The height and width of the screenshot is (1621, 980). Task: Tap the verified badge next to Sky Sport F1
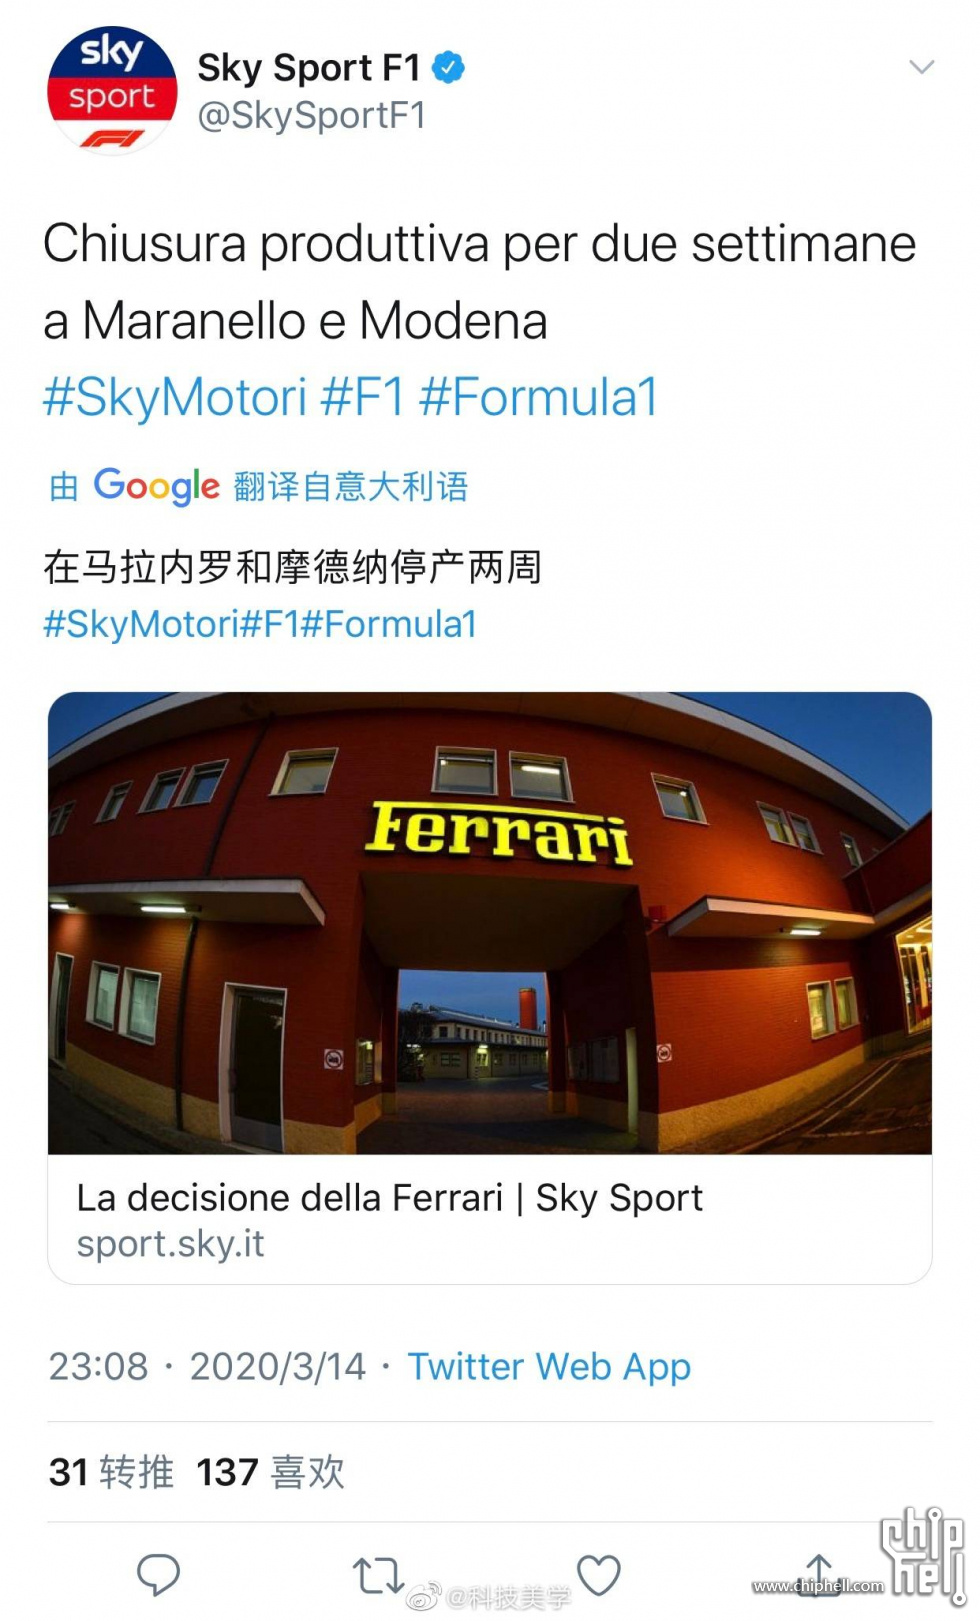(448, 67)
